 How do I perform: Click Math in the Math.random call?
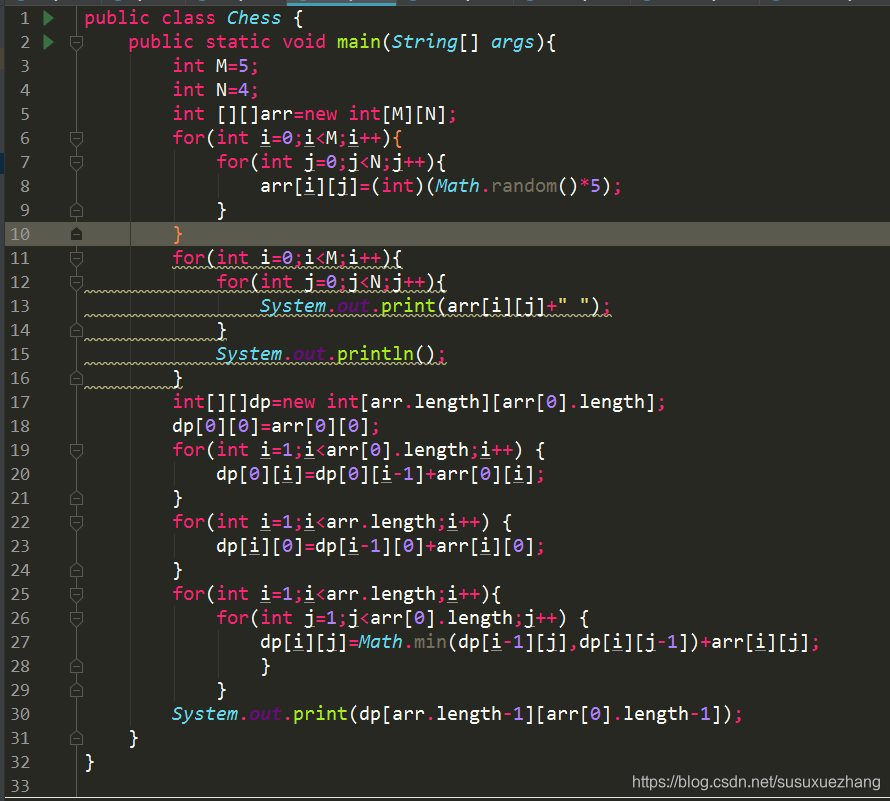457,186
